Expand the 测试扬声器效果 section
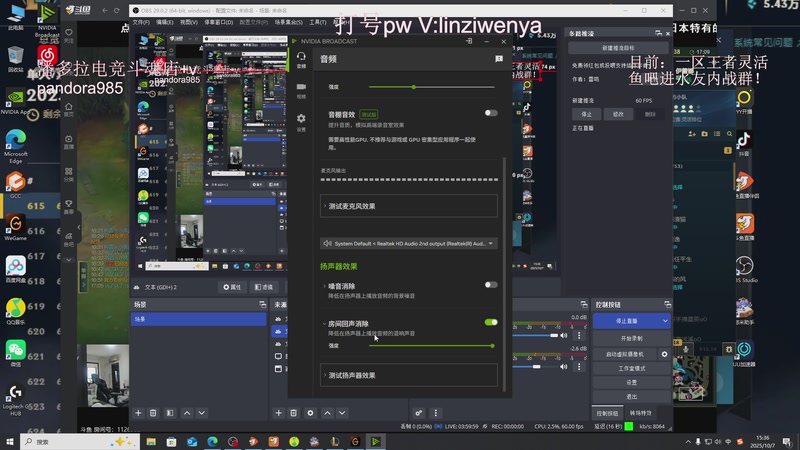Image resolution: width=800 pixels, height=450 pixels. (409, 375)
